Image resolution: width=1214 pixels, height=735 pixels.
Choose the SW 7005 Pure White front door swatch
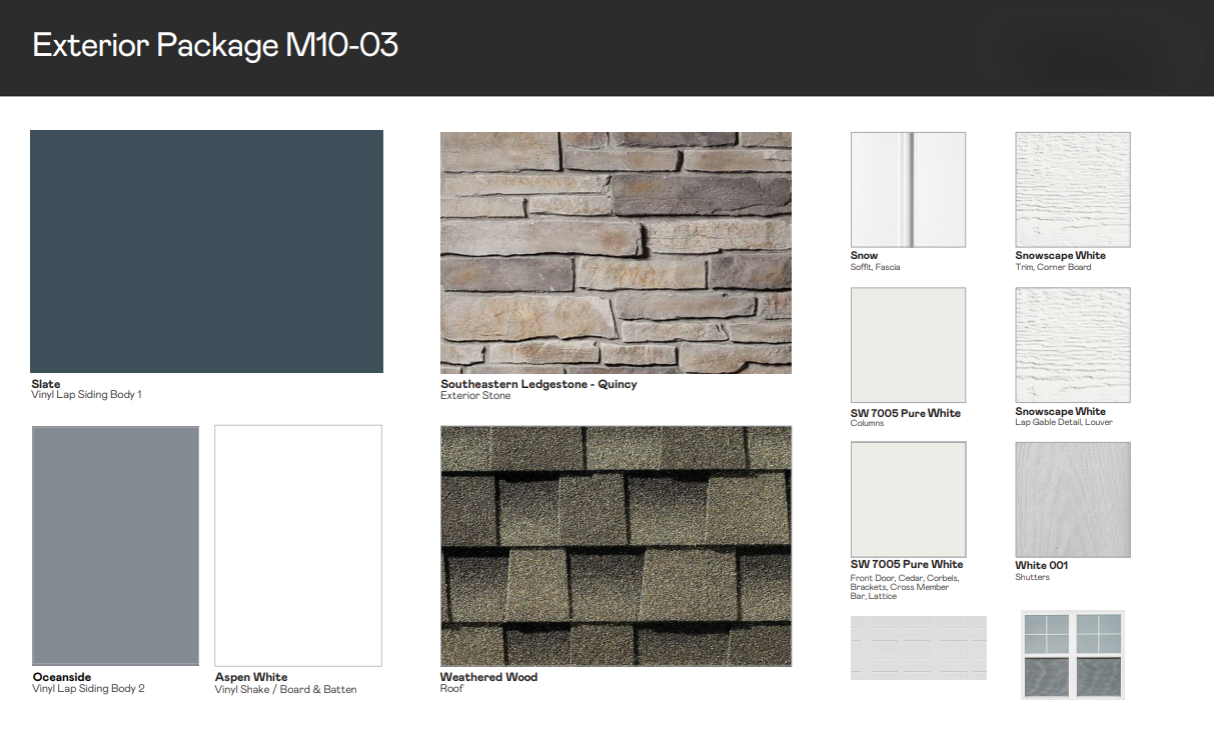click(x=908, y=499)
